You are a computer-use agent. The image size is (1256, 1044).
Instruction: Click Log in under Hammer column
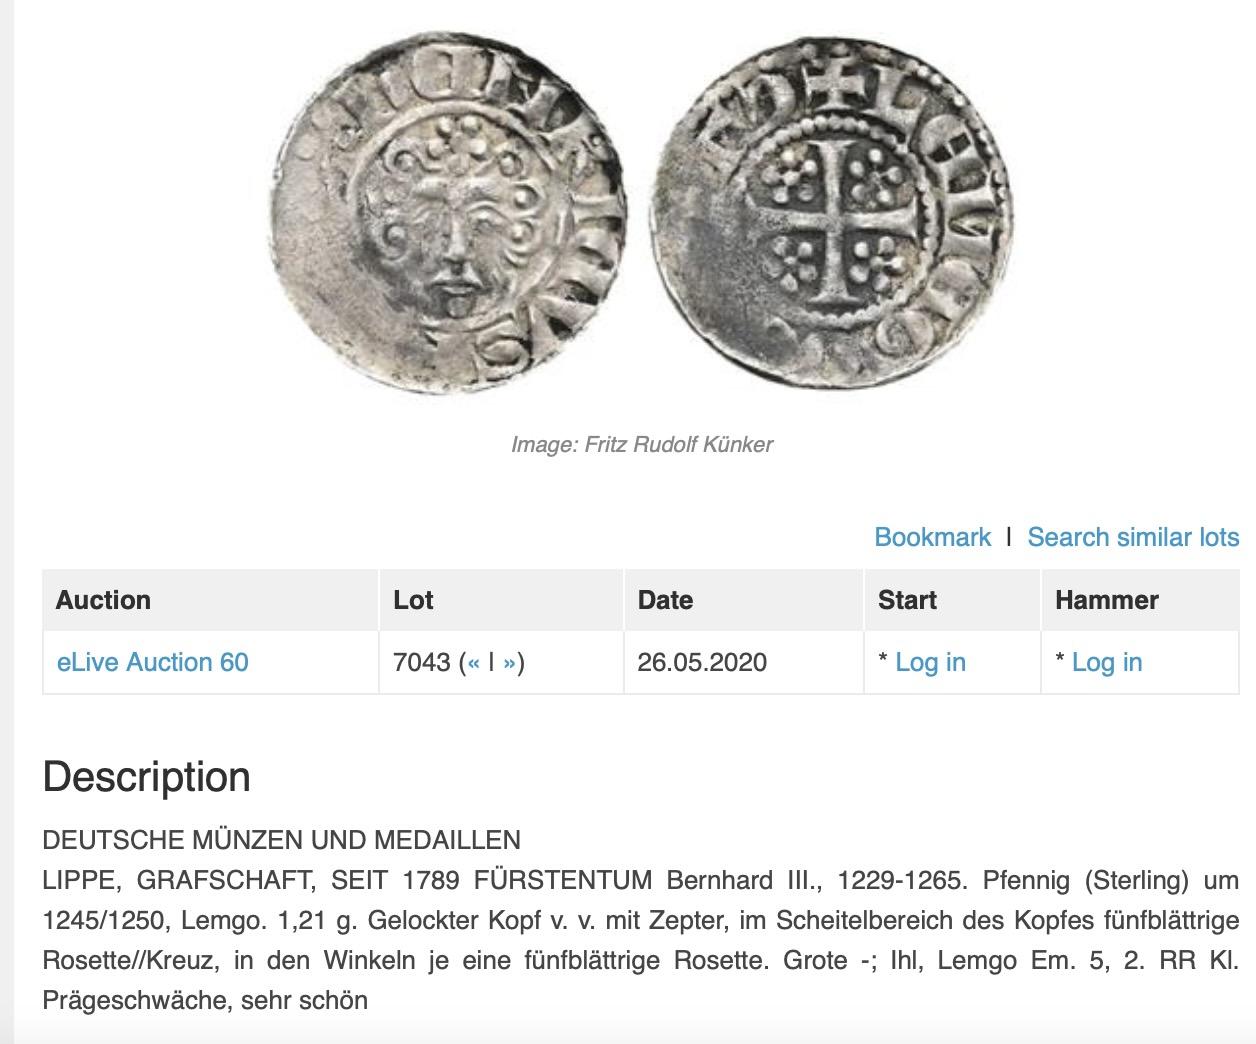pyautogui.click(x=1107, y=662)
